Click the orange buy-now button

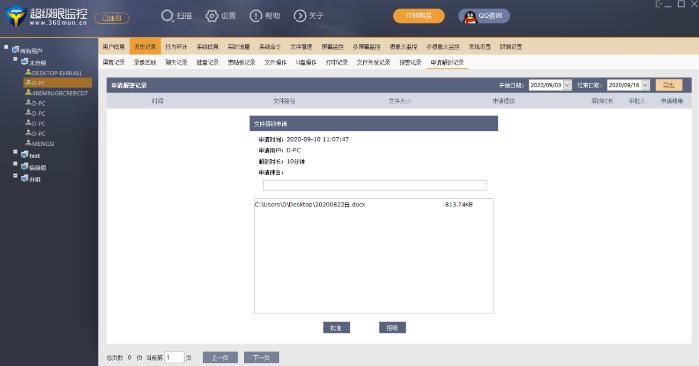click(x=419, y=16)
